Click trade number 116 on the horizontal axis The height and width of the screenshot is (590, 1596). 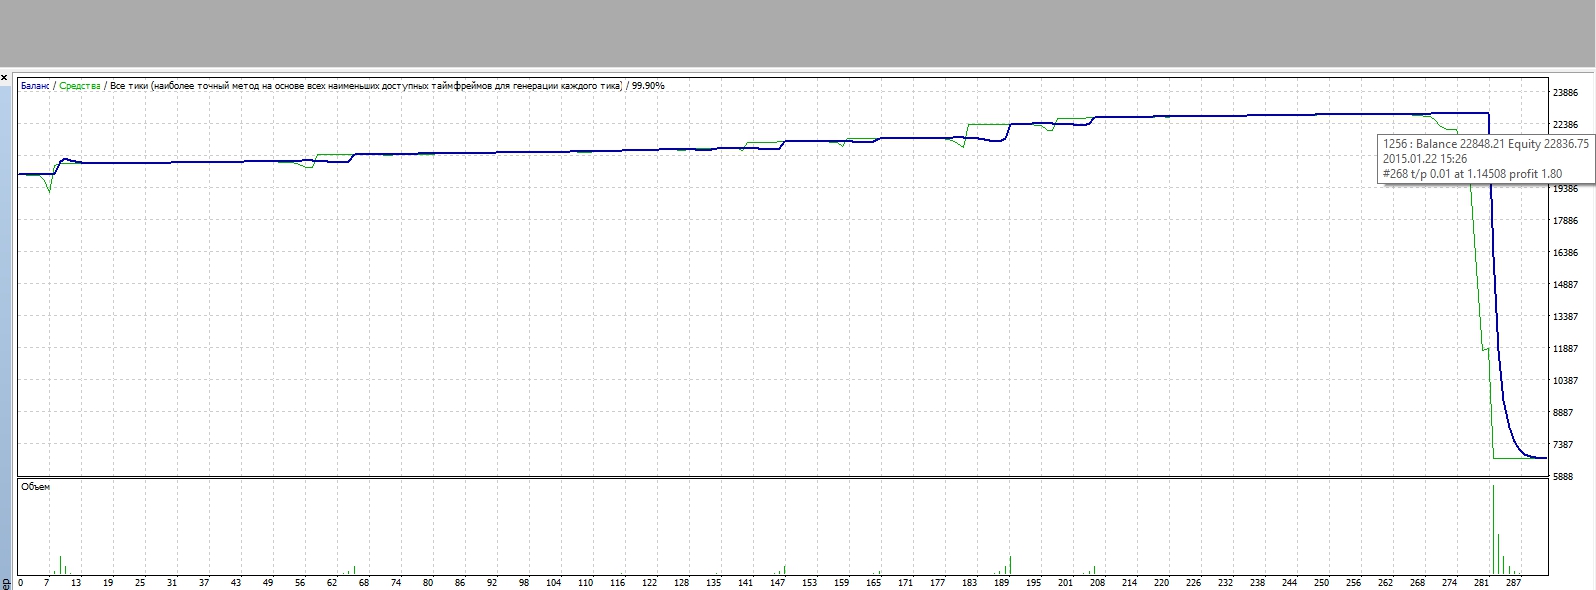617,583
